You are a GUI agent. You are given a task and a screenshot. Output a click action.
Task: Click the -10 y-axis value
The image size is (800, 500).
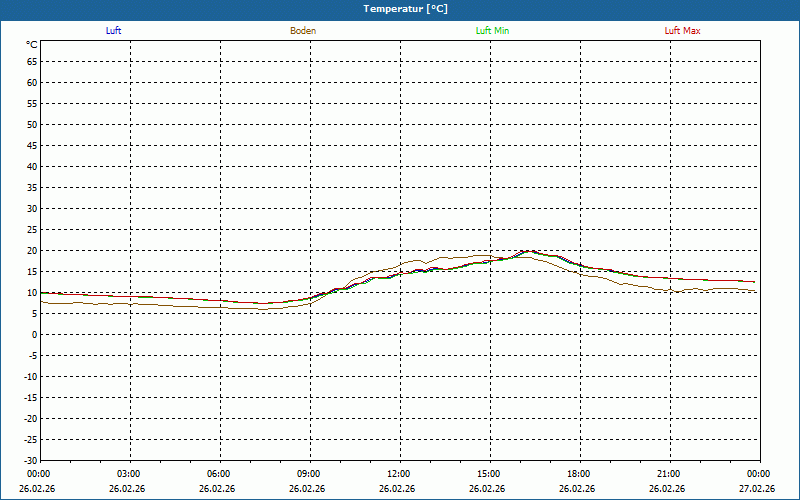point(31,377)
